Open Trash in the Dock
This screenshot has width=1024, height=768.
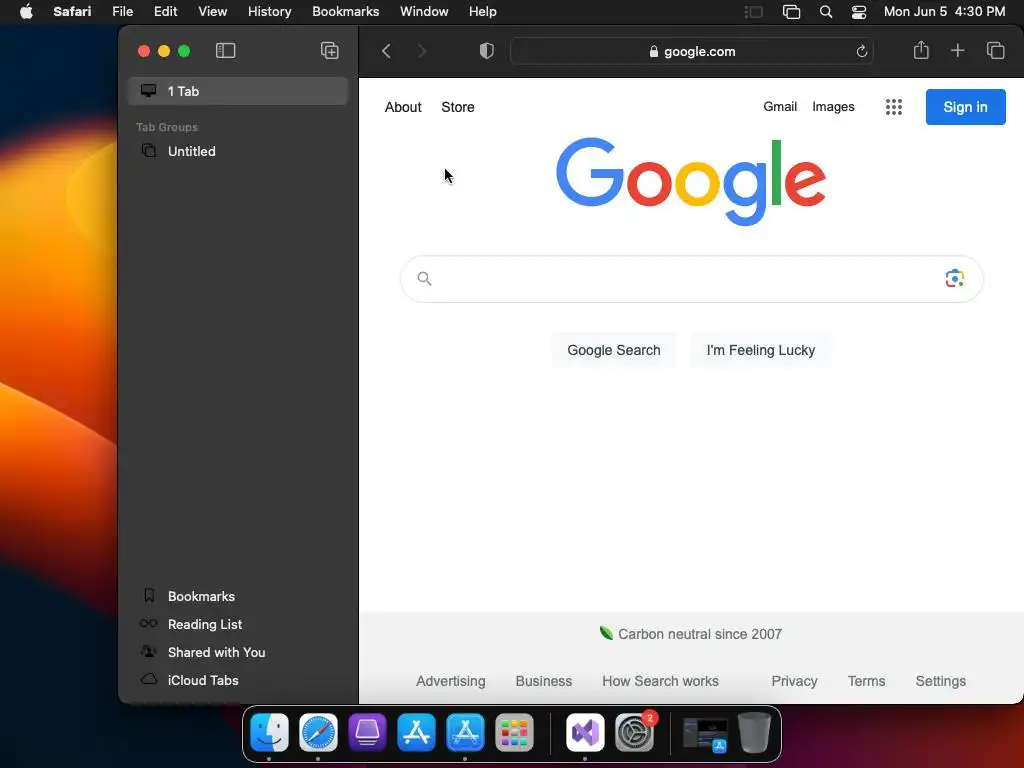point(754,732)
